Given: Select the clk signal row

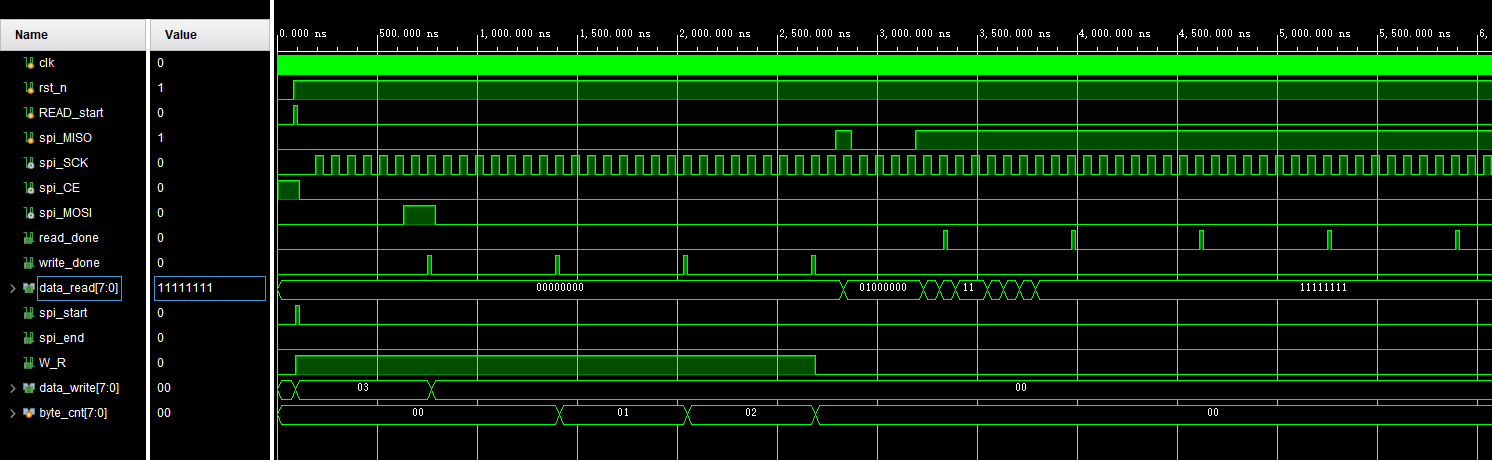Looking at the screenshot, I should pos(74,63).
